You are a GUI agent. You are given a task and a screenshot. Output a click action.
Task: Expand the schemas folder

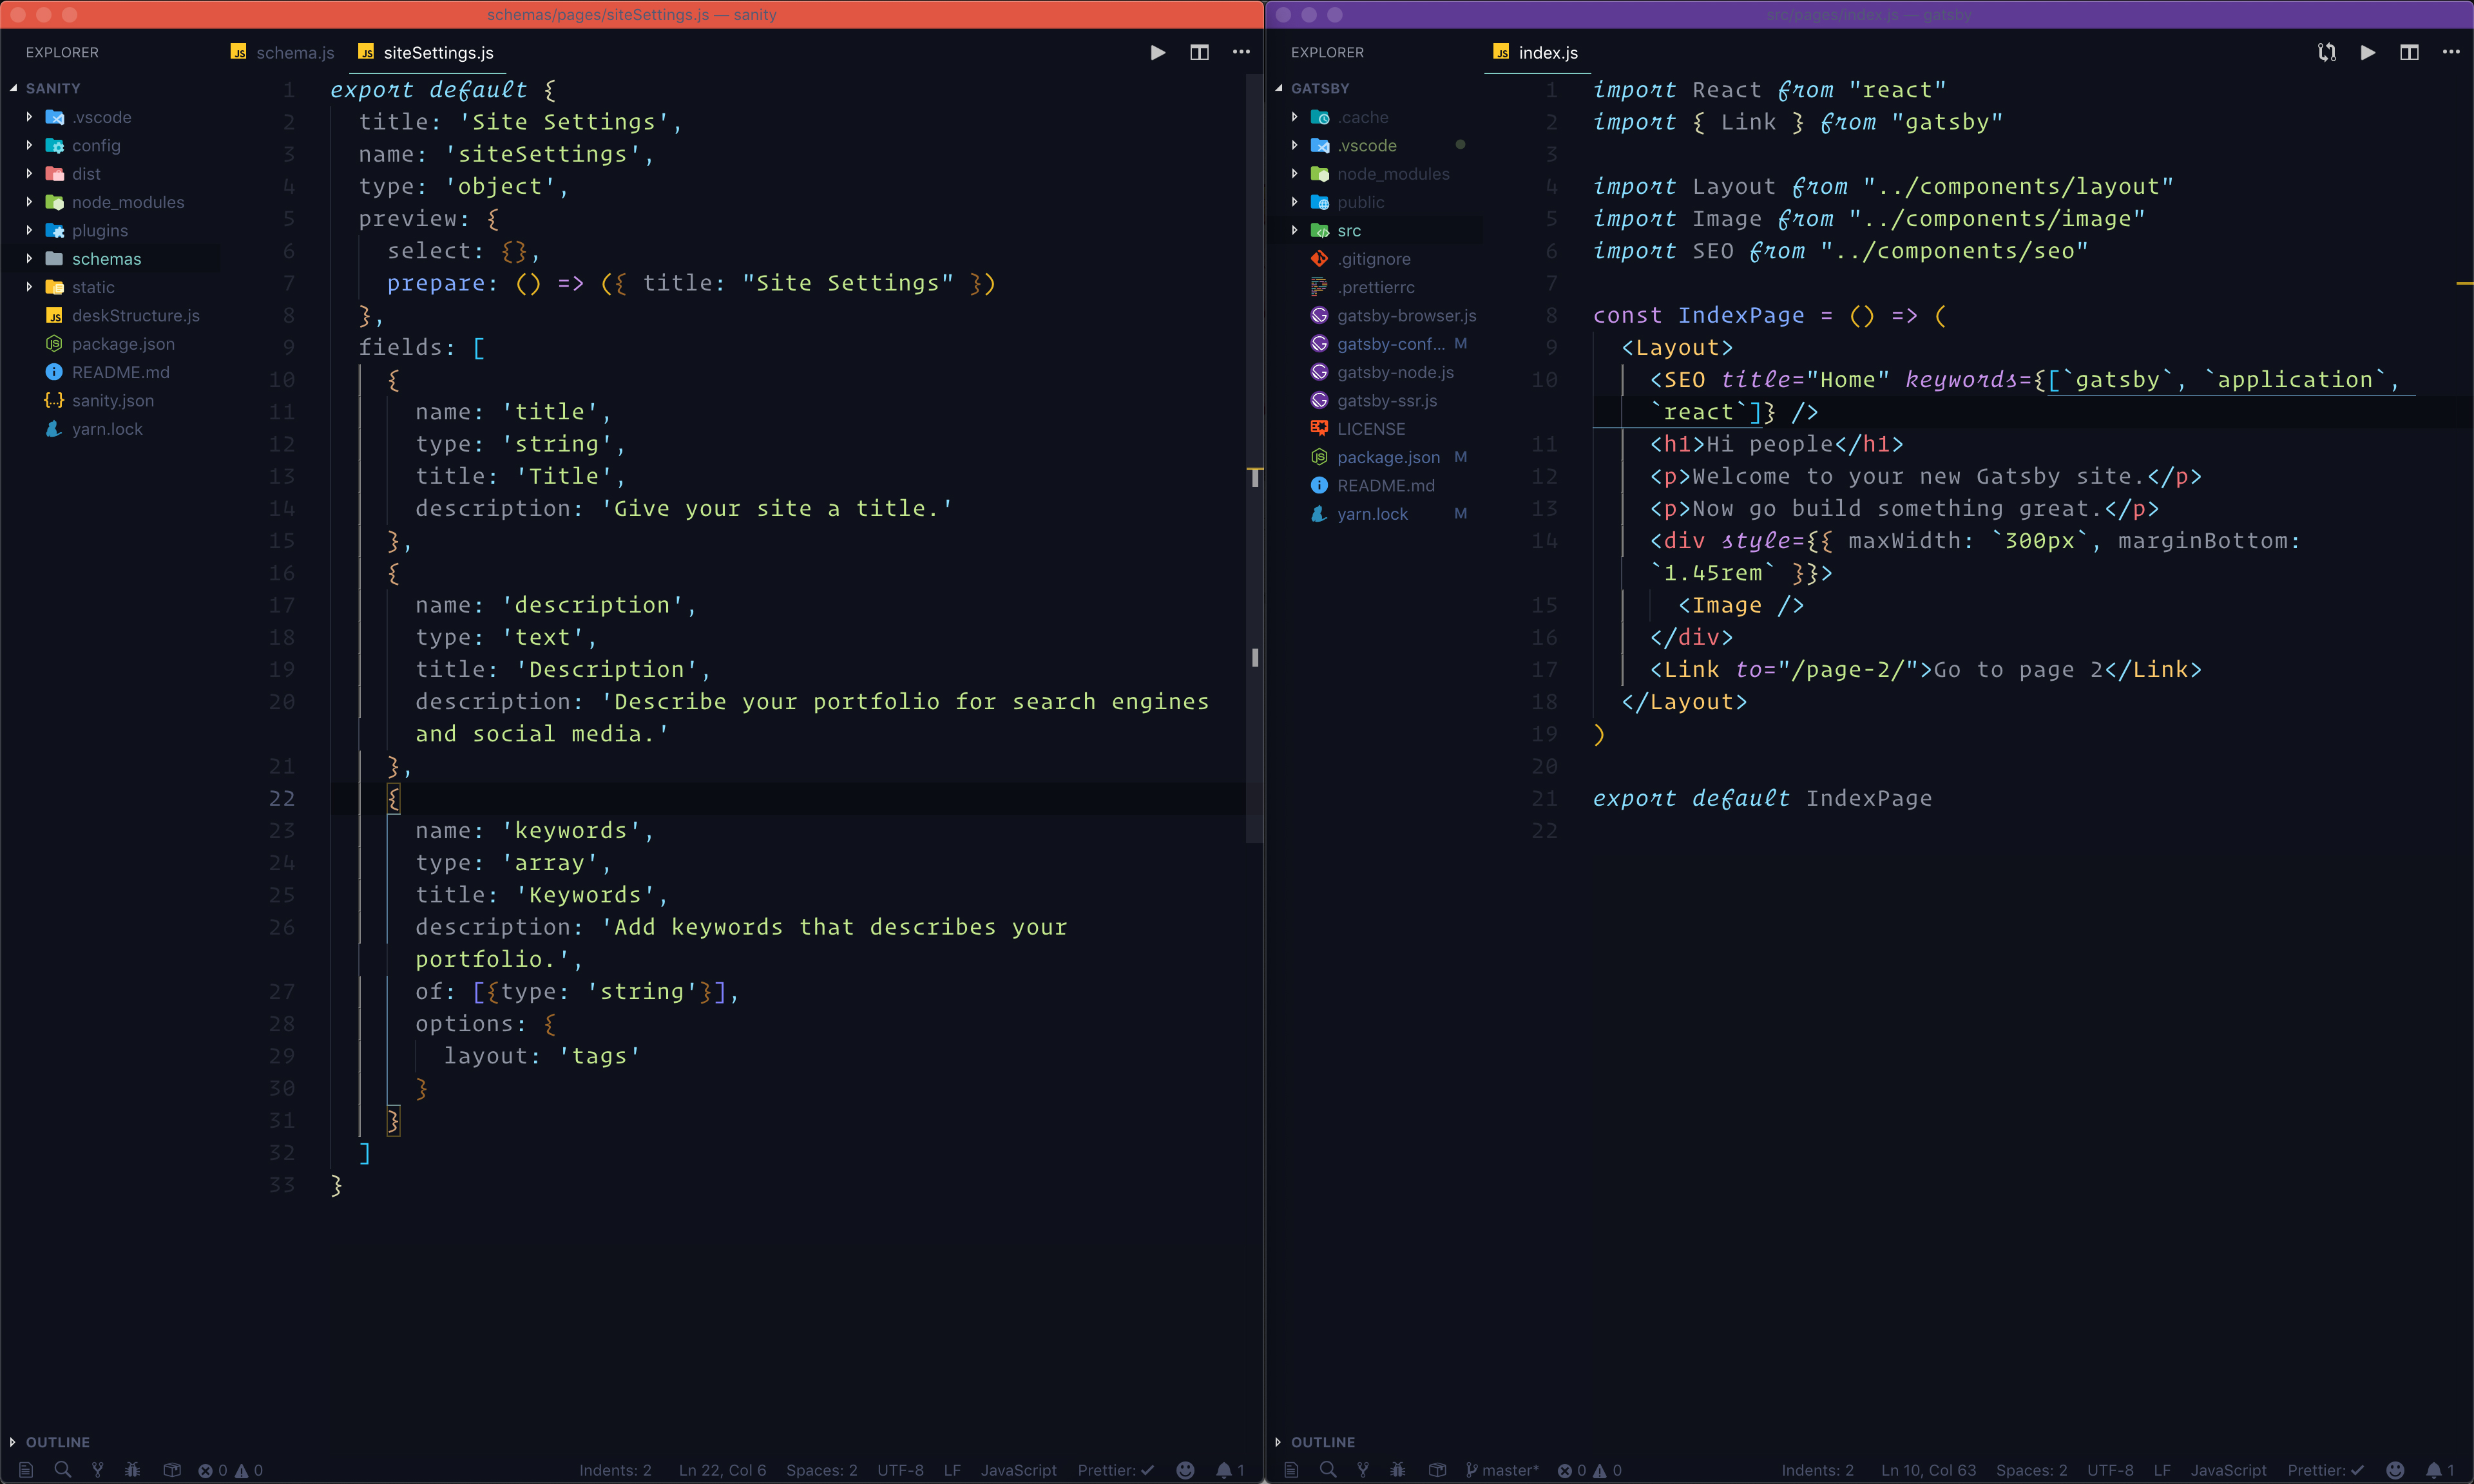106,259
